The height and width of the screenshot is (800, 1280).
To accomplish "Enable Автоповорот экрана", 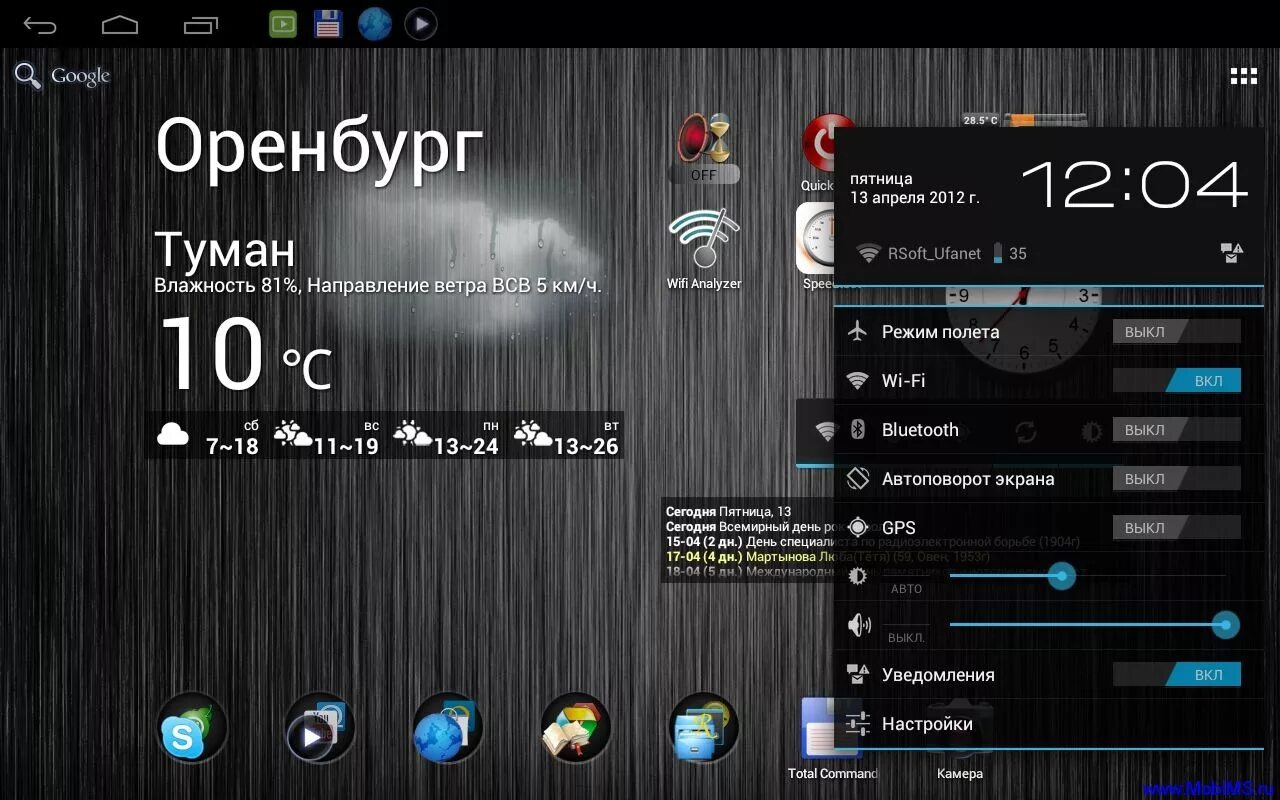I will [1176, 478].
